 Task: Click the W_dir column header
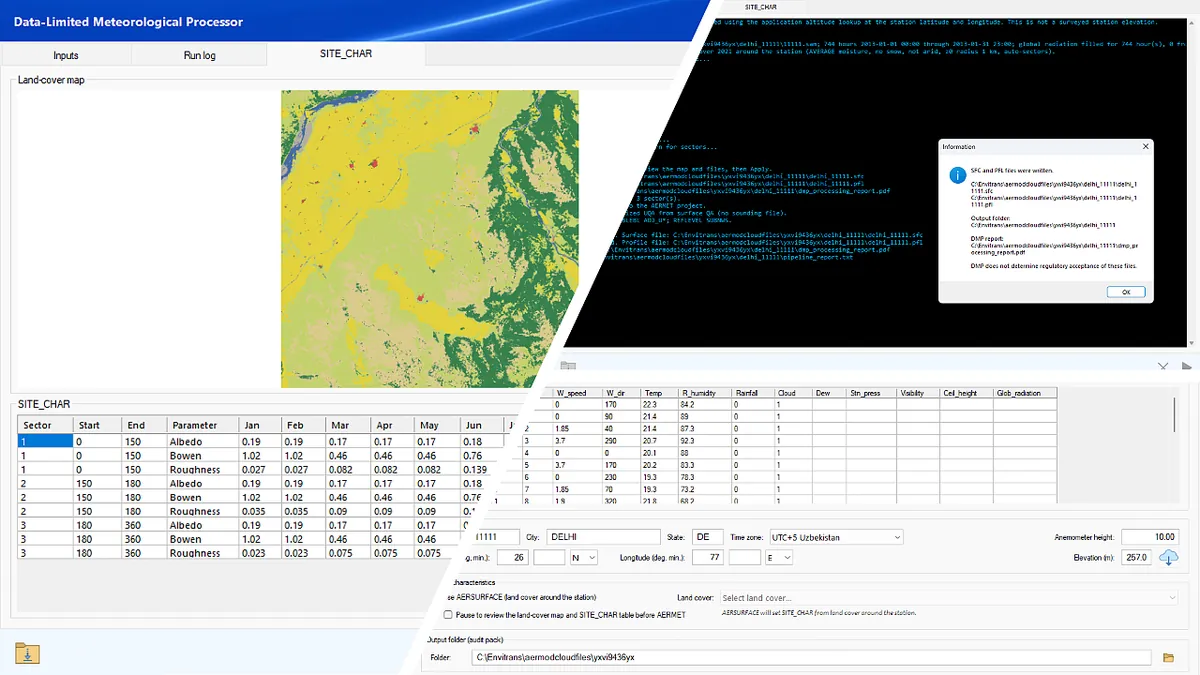621,393
